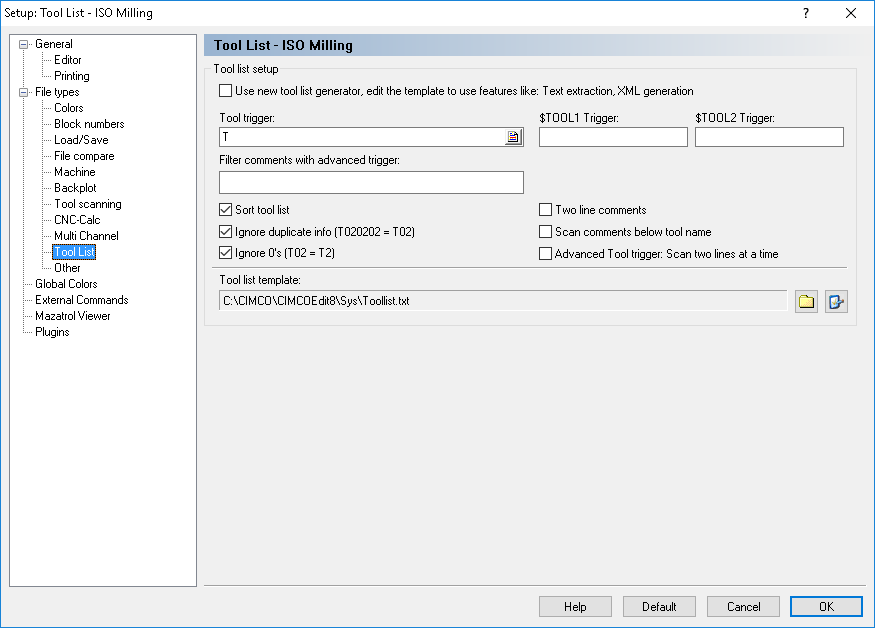875x628 pixels.
Task: Open Mazatrol Viewer settings
Action: [73, 315]
